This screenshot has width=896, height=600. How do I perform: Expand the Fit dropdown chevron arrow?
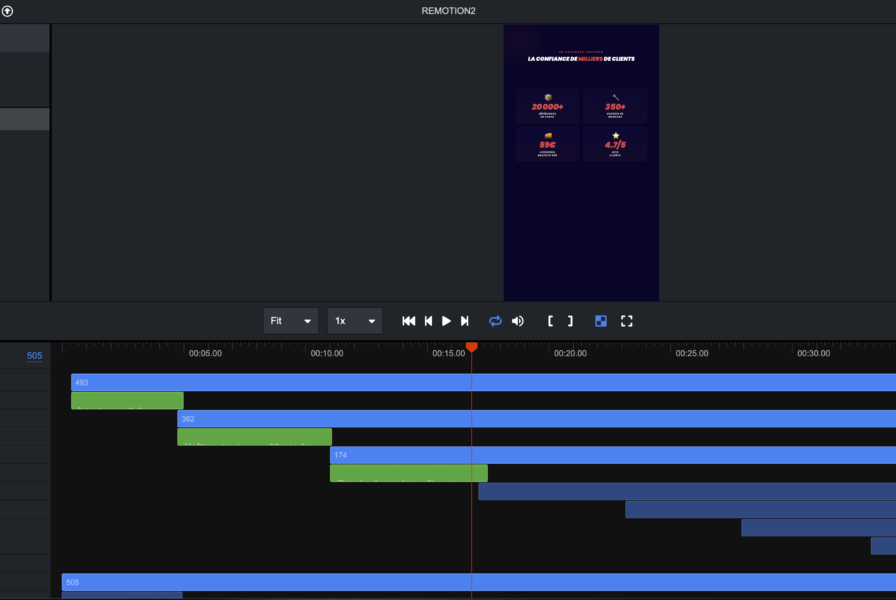click(x=308, y=321)
